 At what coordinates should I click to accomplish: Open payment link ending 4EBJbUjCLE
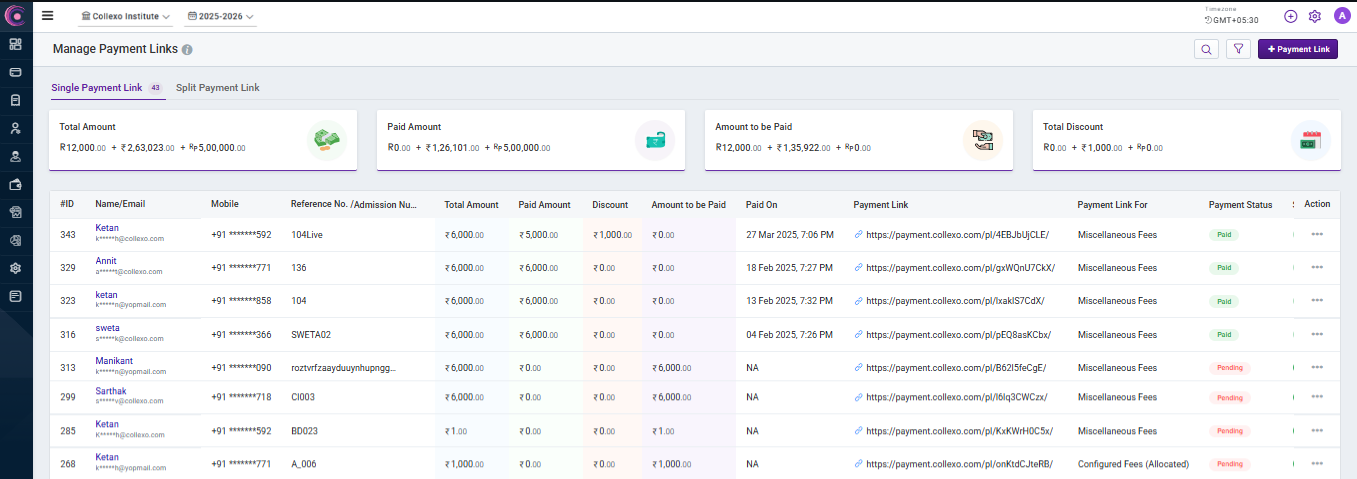coord(959,235)
